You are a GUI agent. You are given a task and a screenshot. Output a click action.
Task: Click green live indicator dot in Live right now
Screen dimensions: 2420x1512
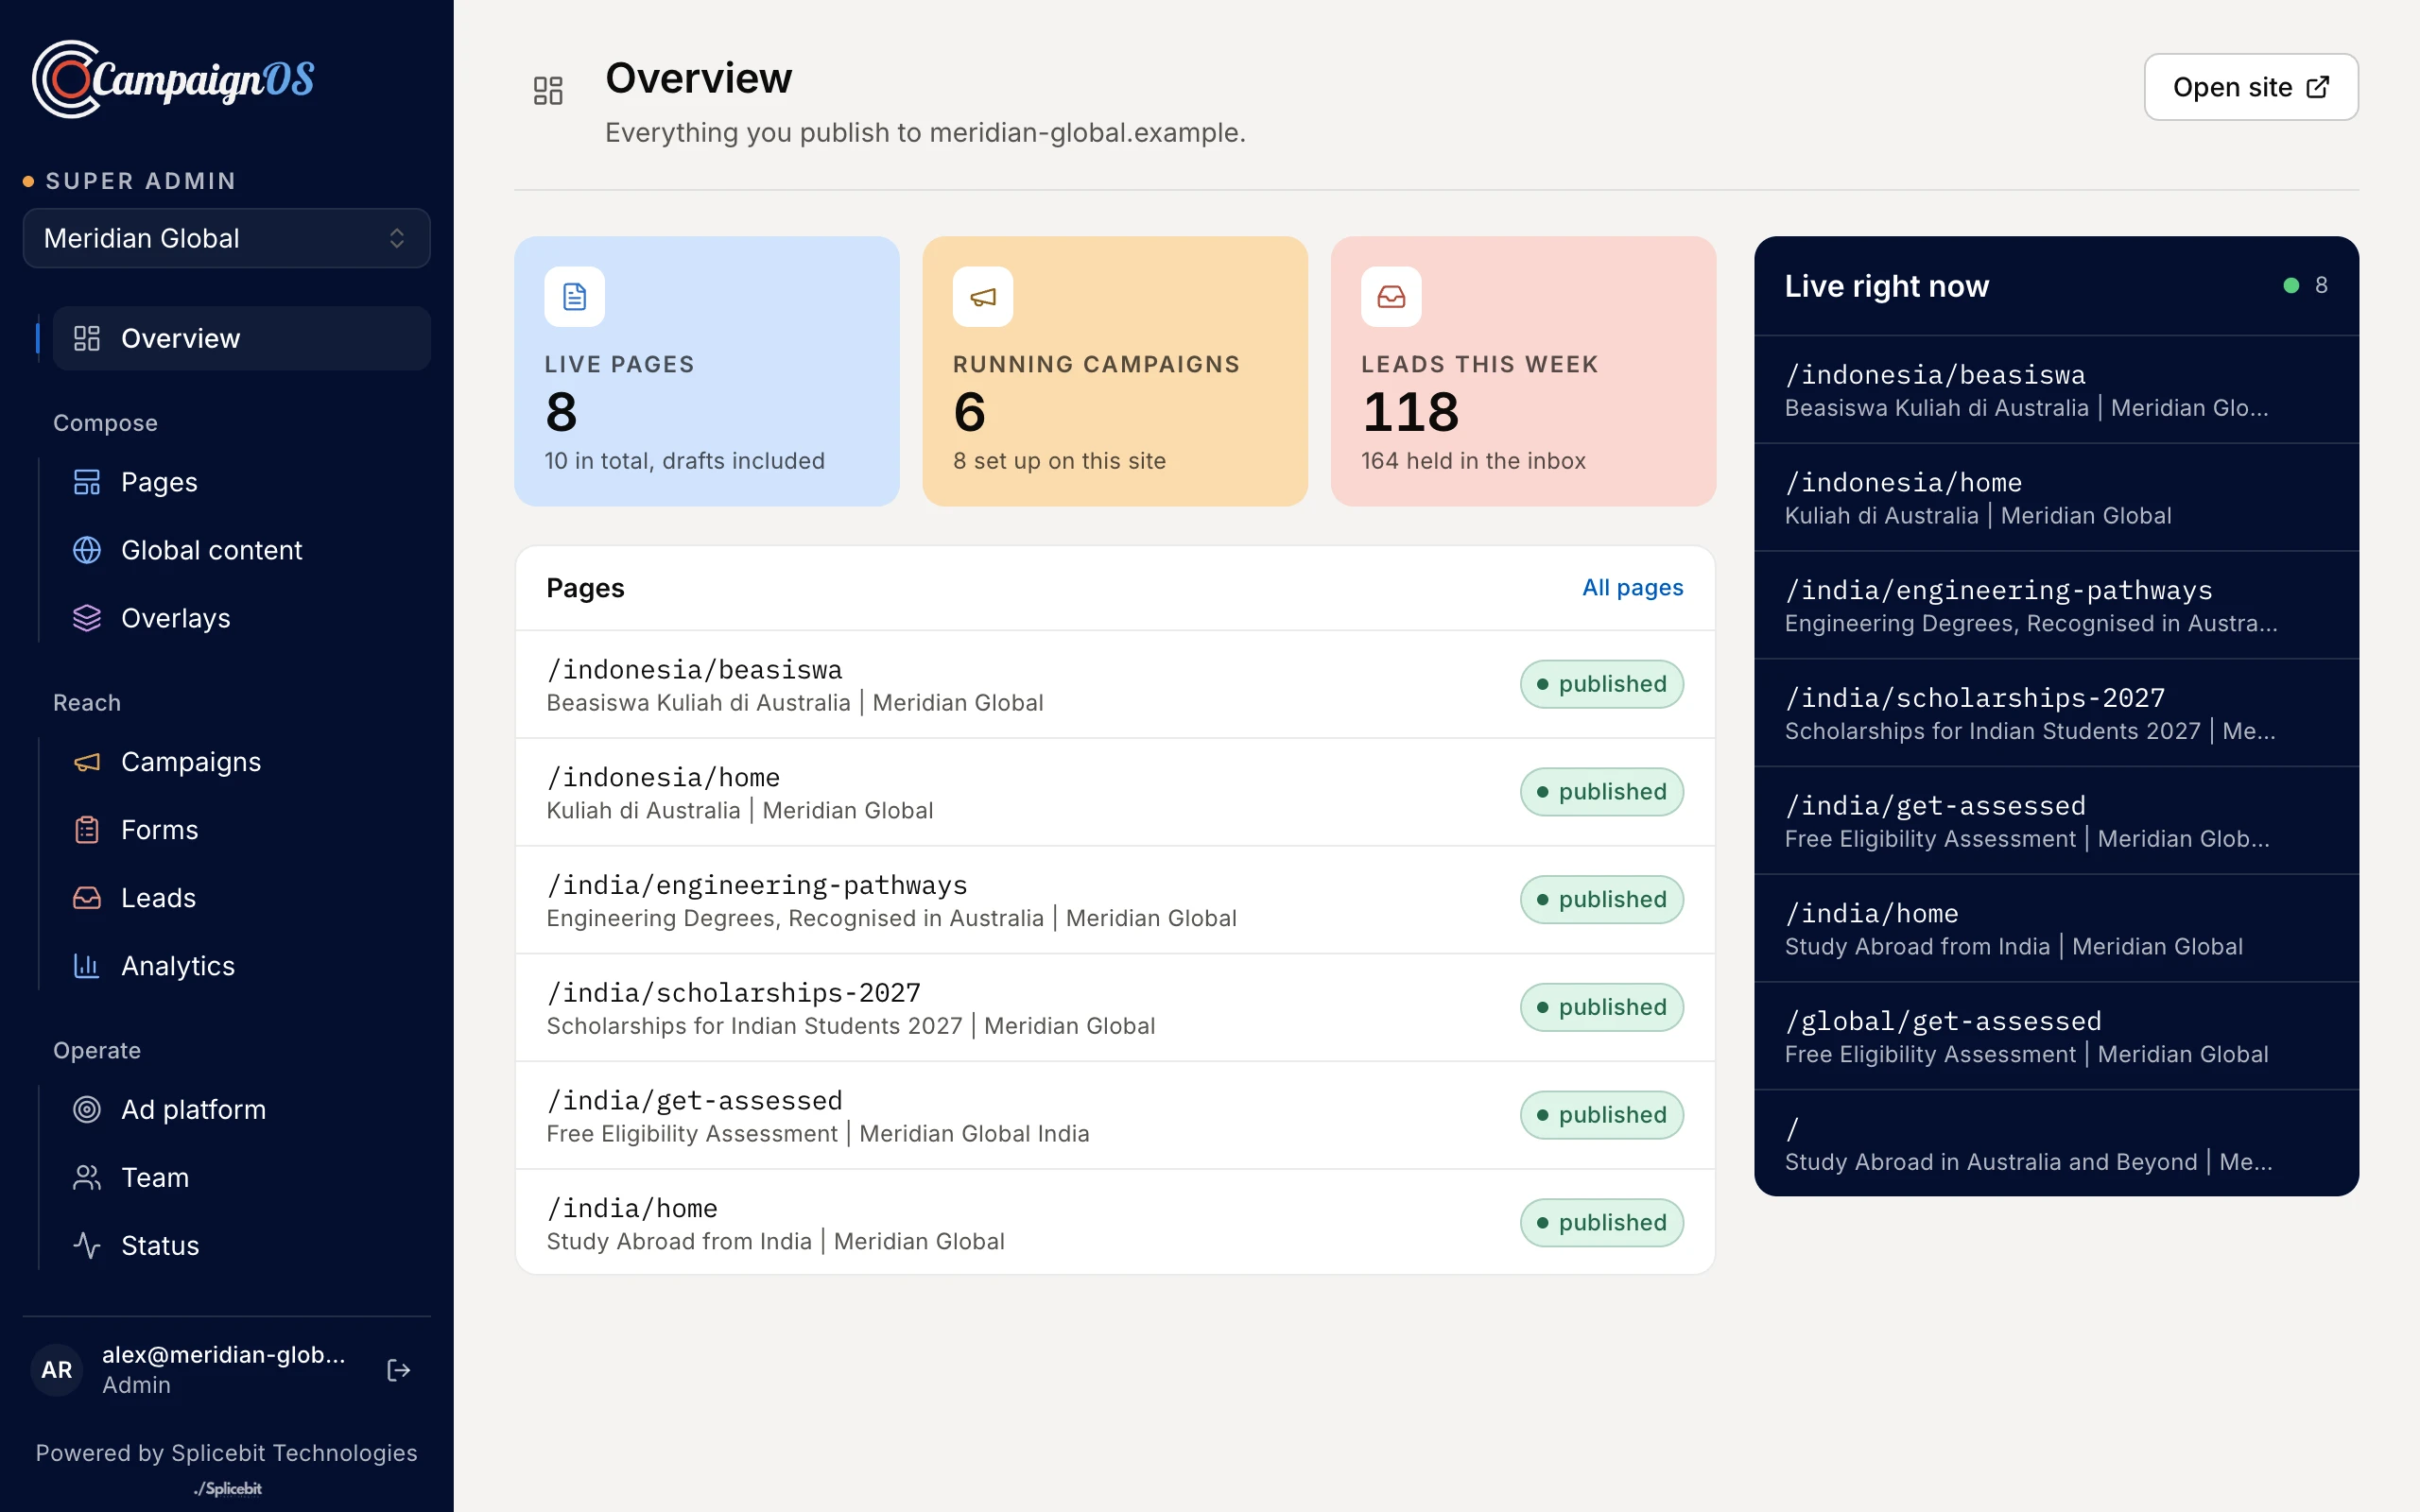2291,286
